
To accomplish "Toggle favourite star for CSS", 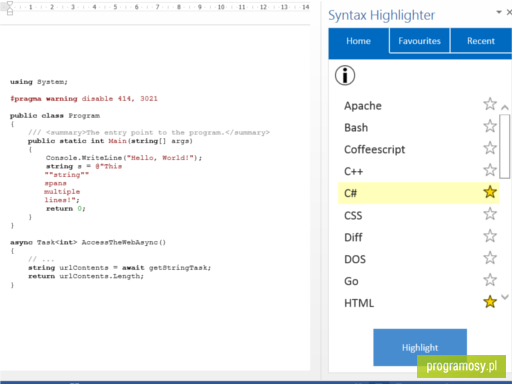I will click(490, 214).
